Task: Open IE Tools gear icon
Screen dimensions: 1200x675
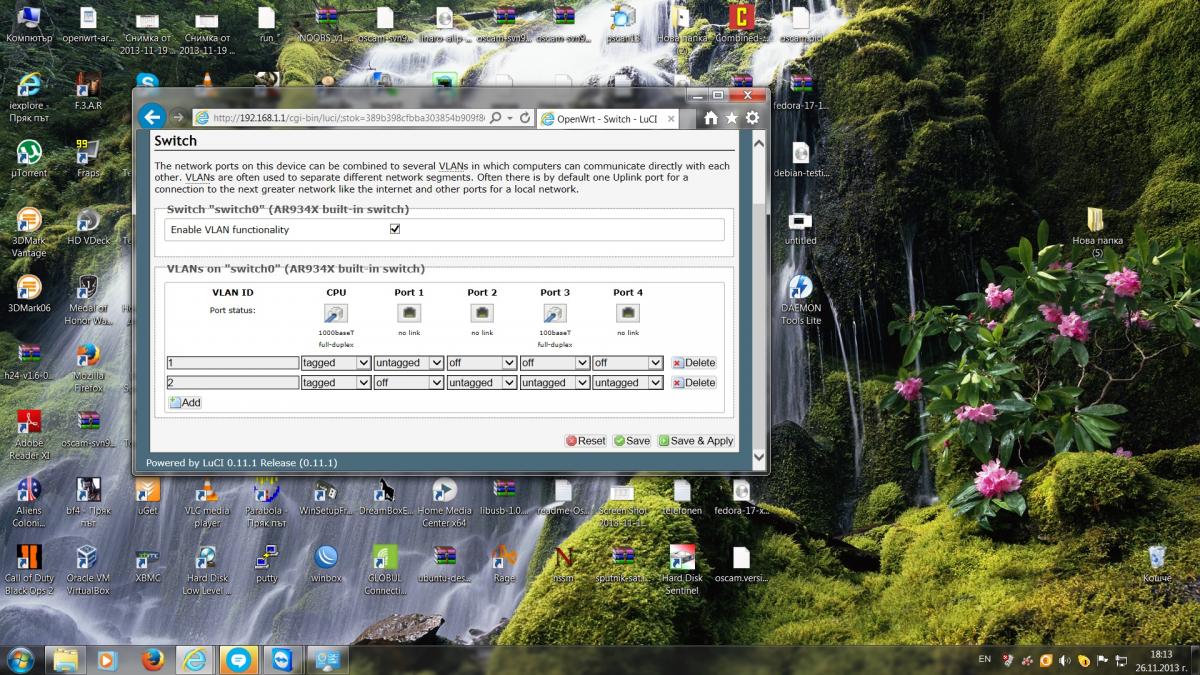Action: click(x=752, y=118)
